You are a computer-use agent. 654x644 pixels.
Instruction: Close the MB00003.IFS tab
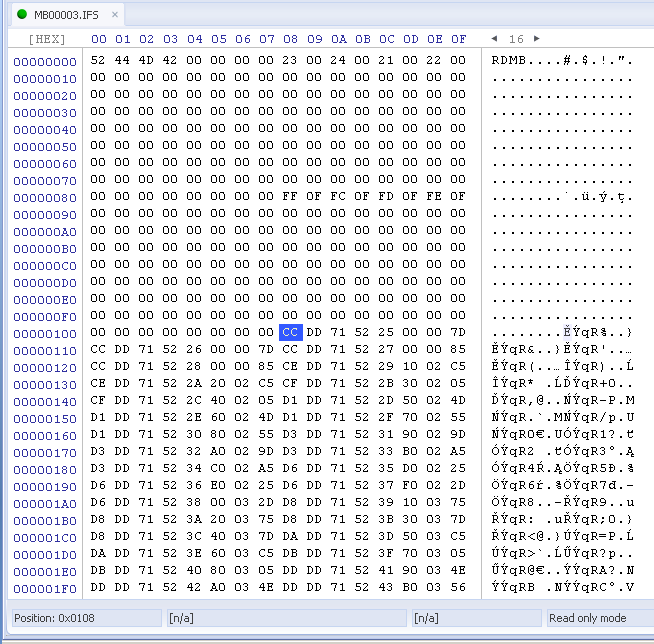(115, 15)
